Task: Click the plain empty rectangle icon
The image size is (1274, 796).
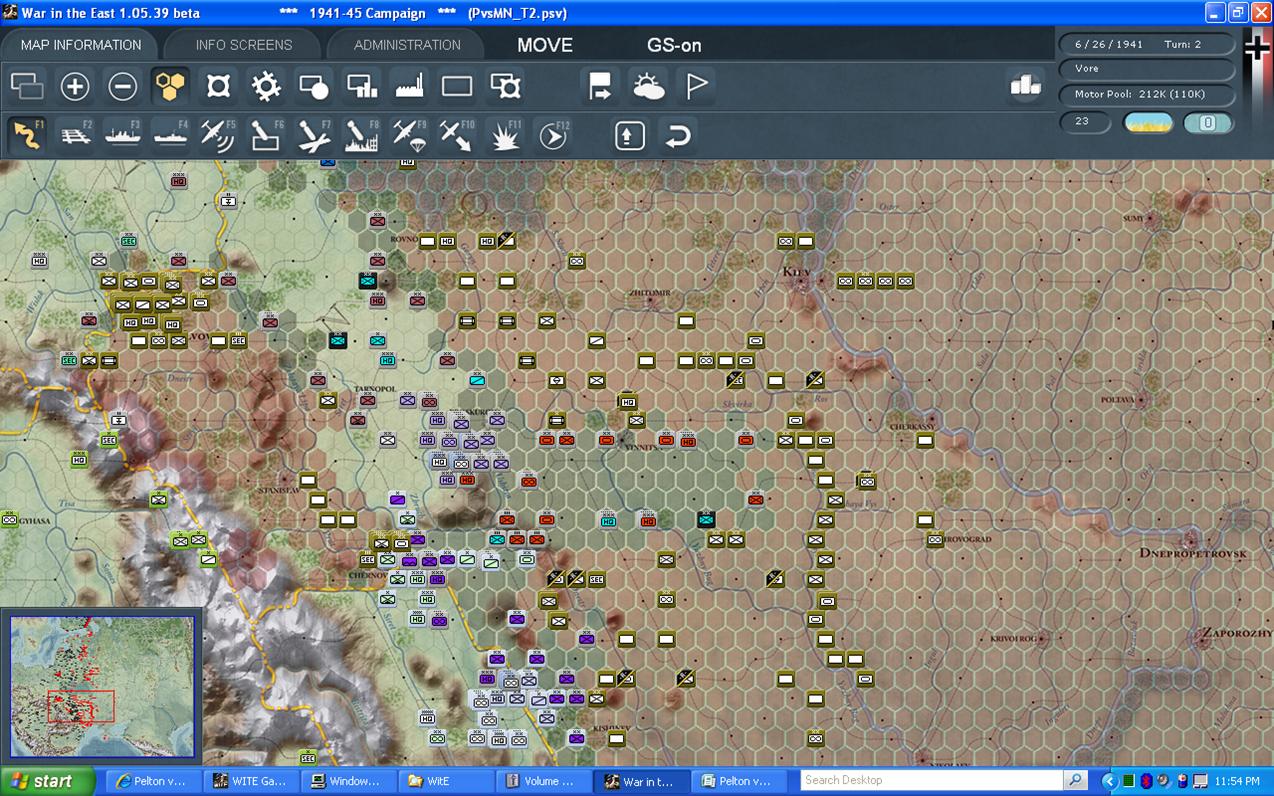Action: click(x=457, y=87)
